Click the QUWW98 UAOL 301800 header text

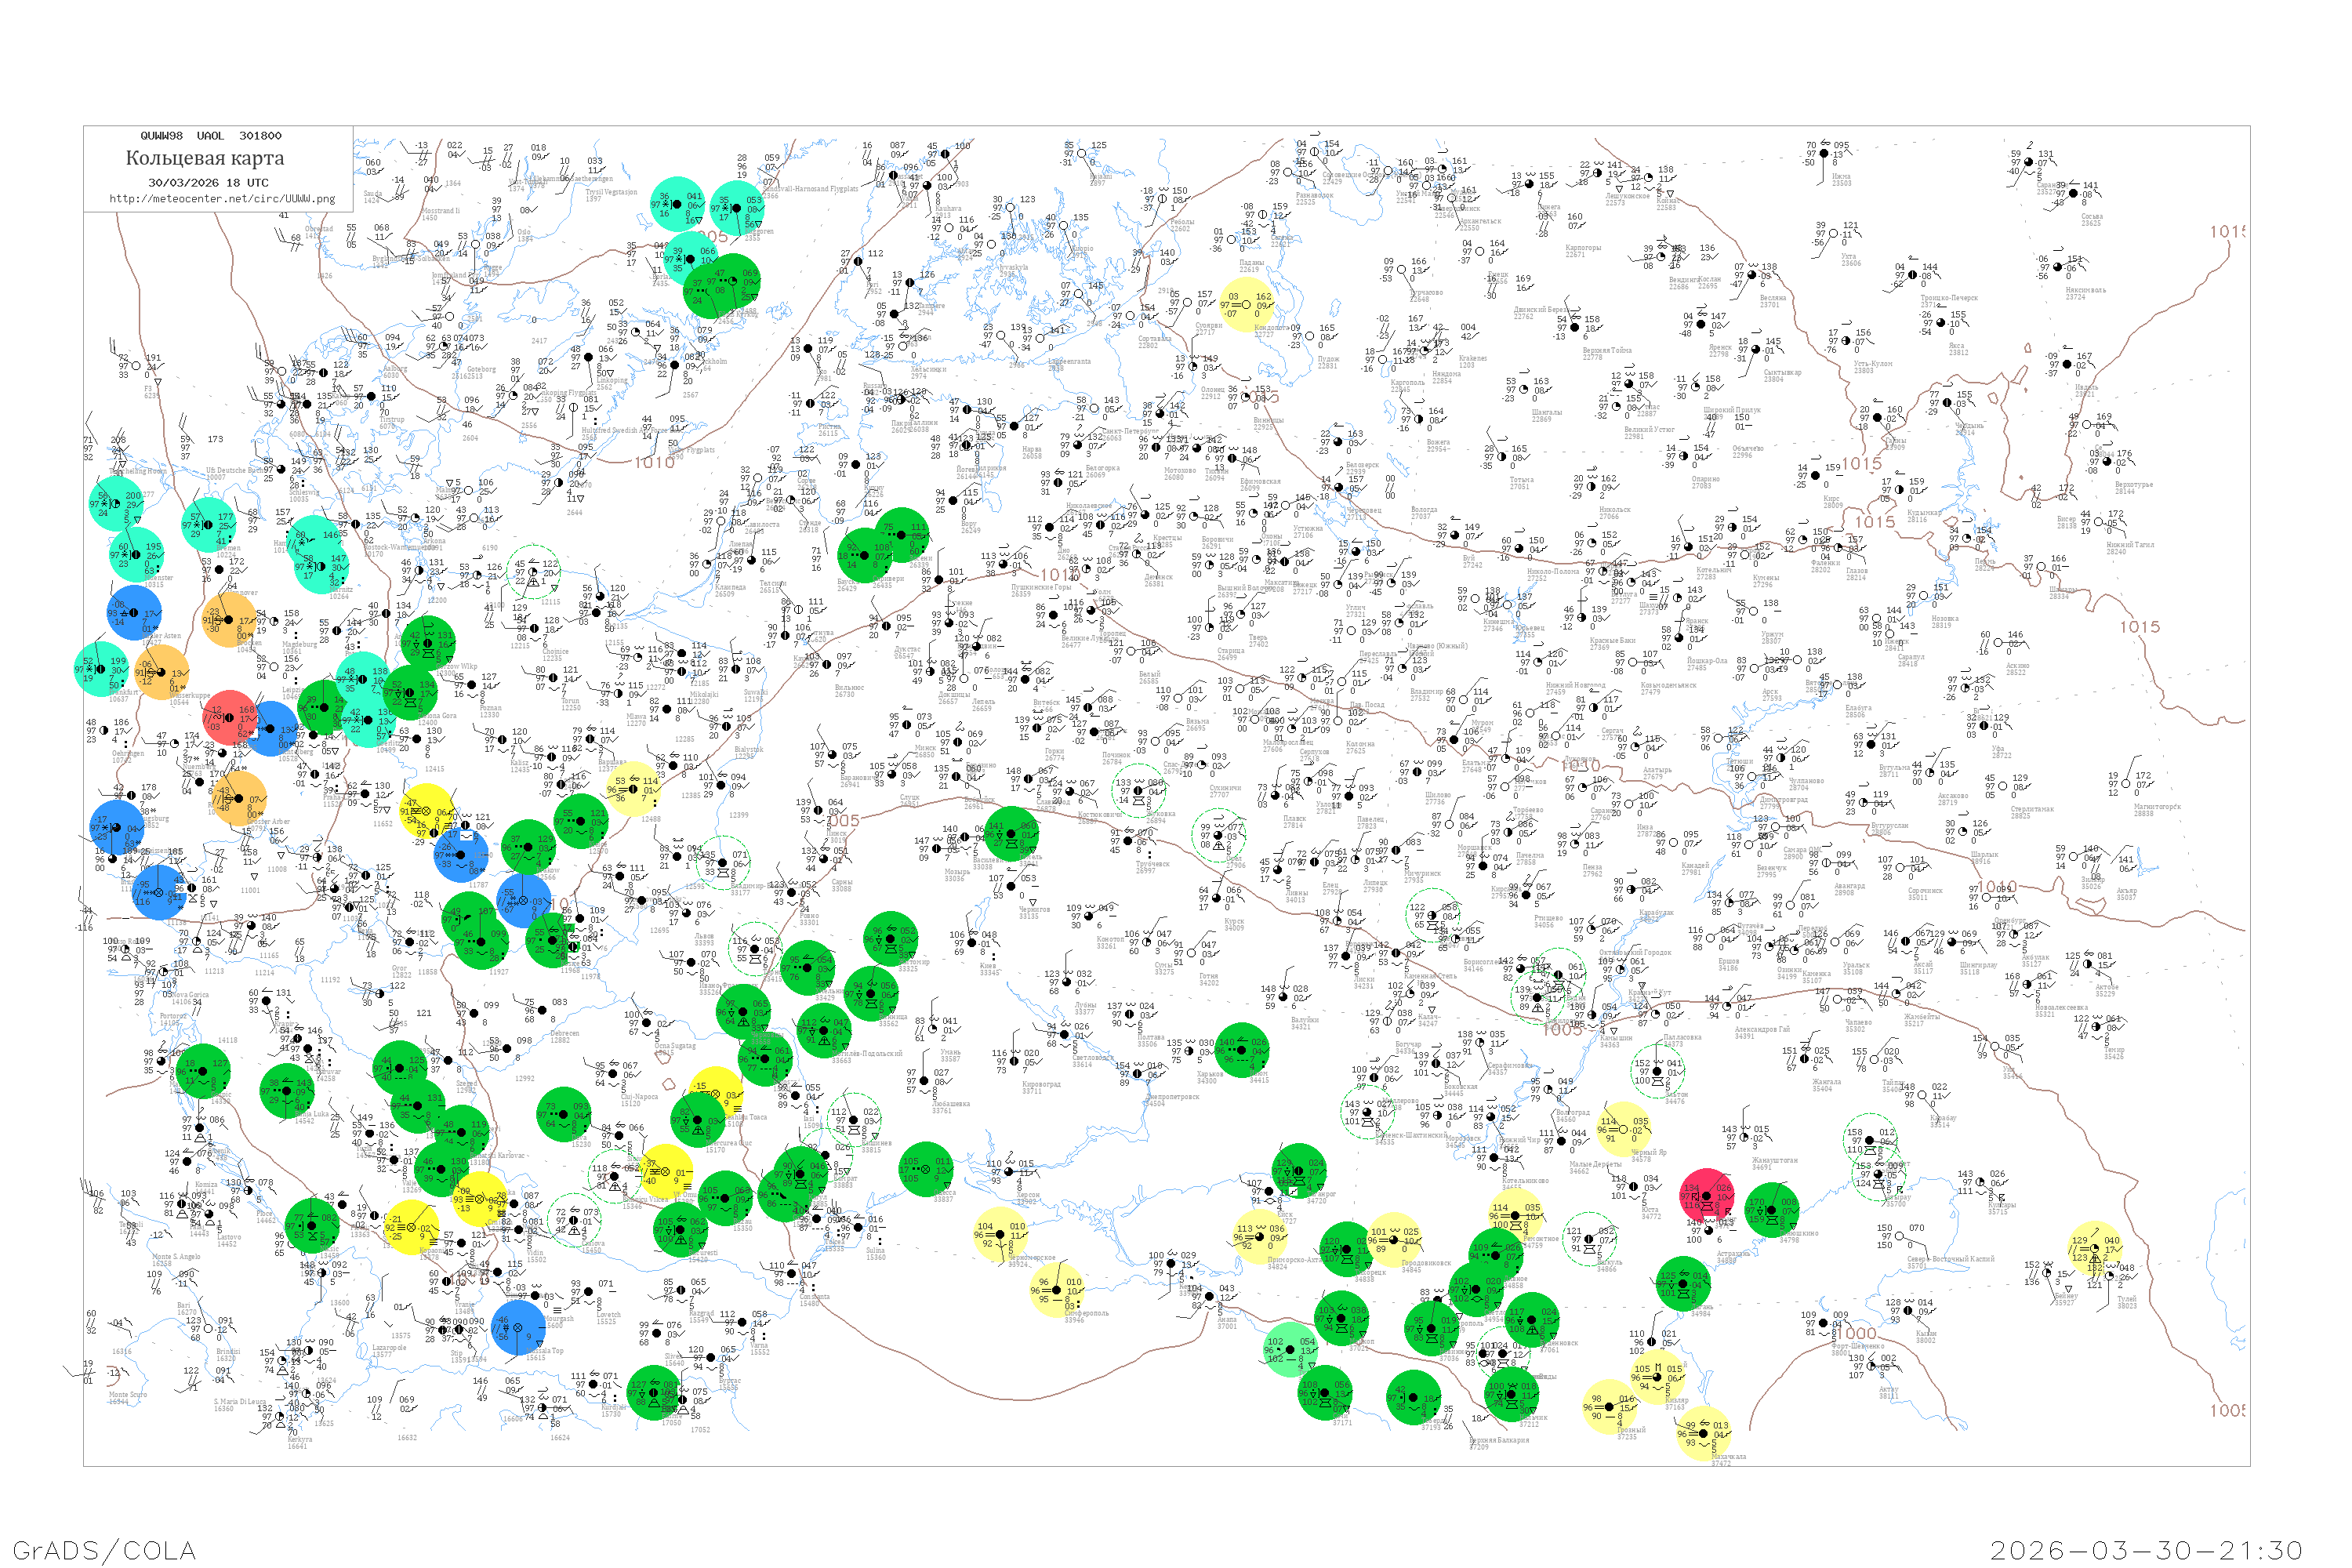[211, 135]
